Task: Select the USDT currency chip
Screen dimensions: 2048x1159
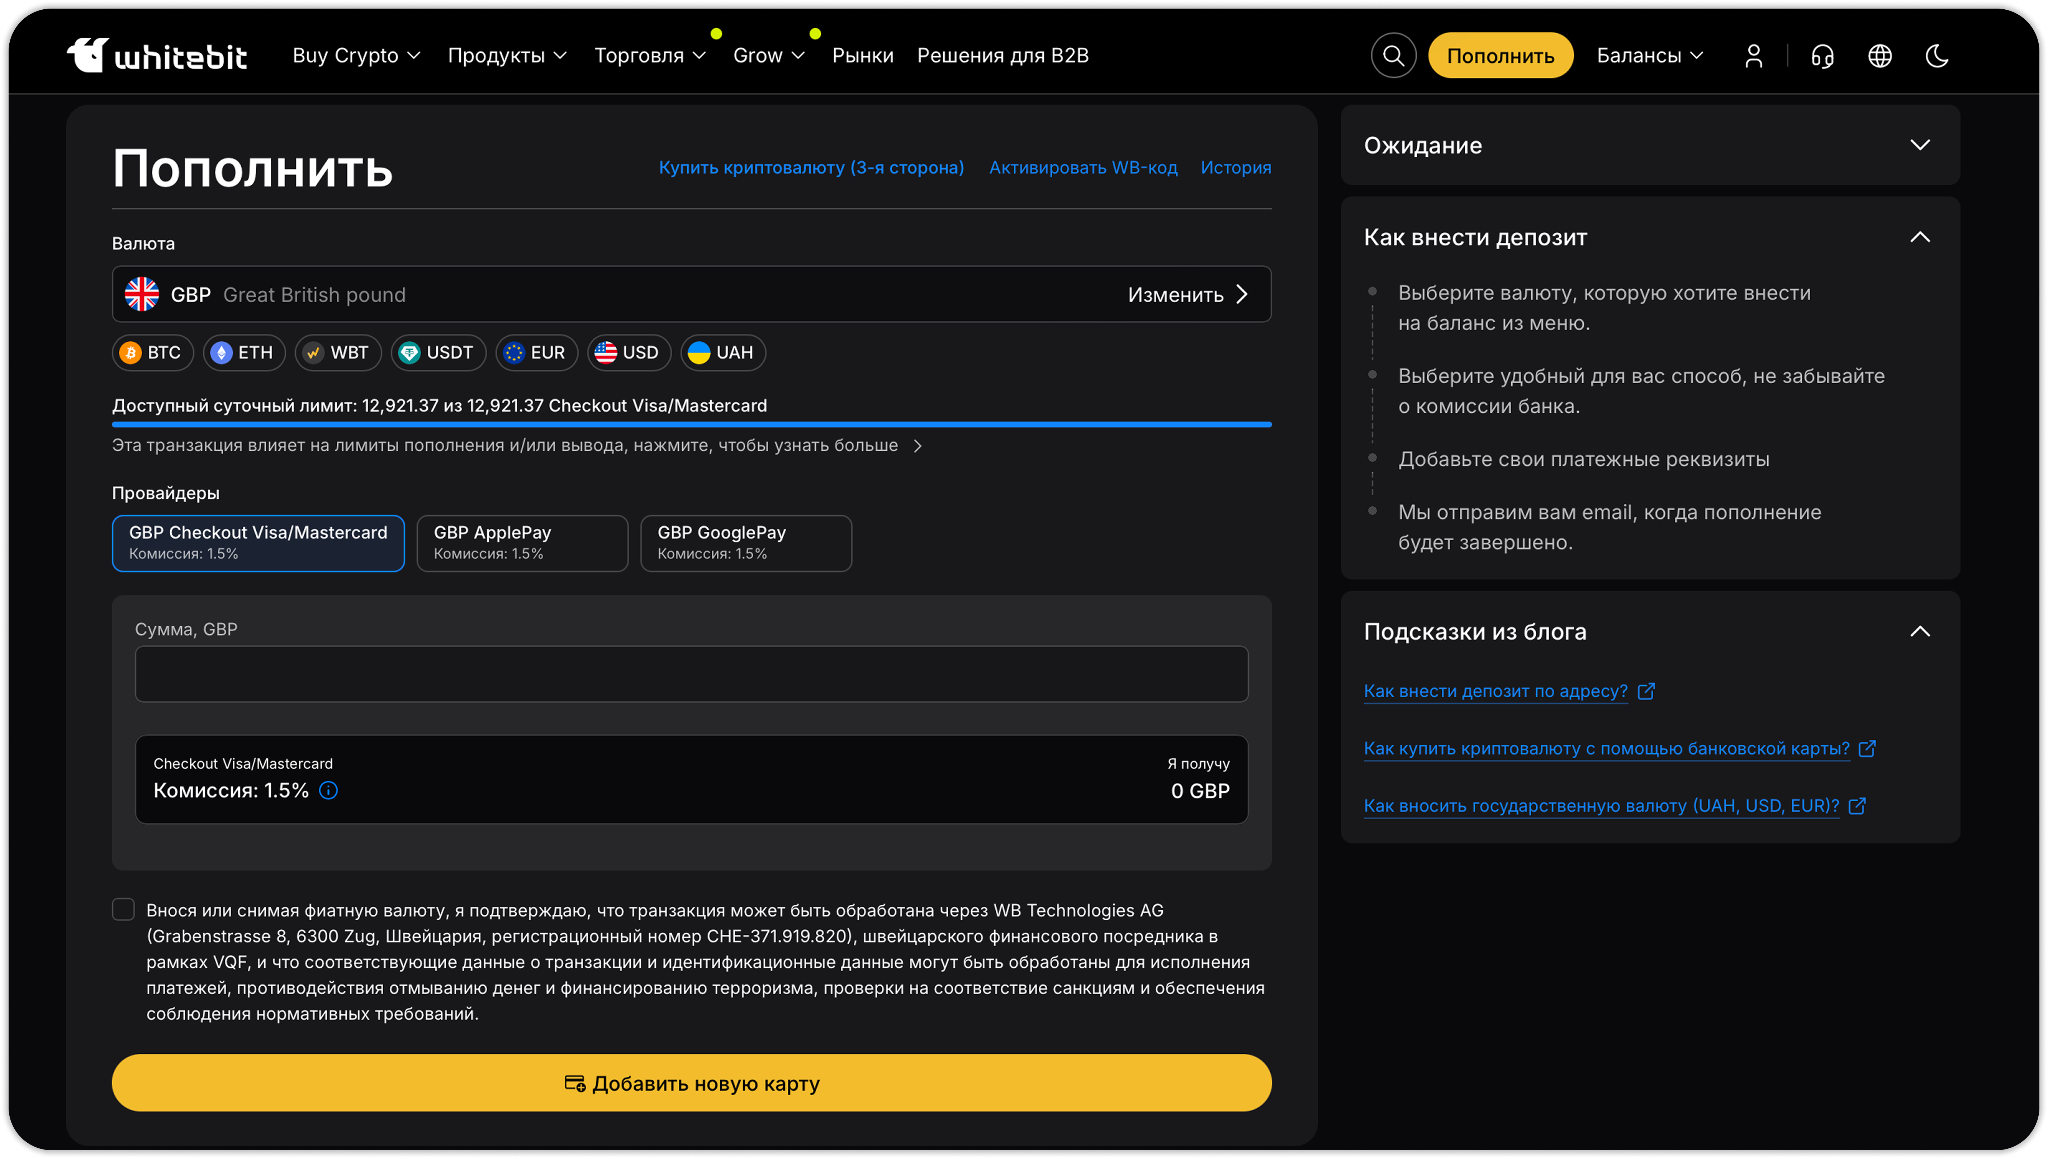Action: pos(438,352)
